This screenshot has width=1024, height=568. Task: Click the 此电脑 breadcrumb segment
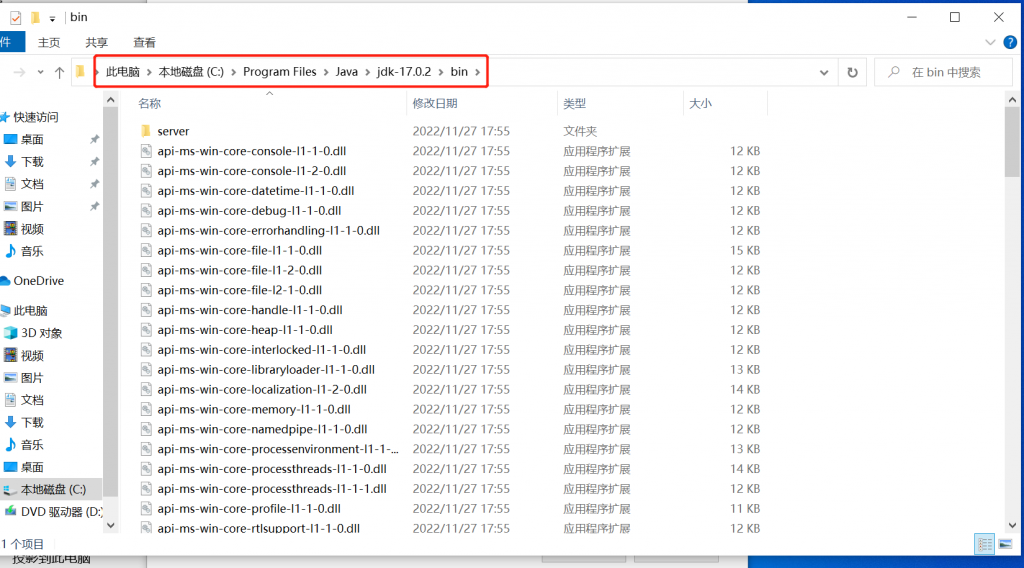tap(123, 72)
